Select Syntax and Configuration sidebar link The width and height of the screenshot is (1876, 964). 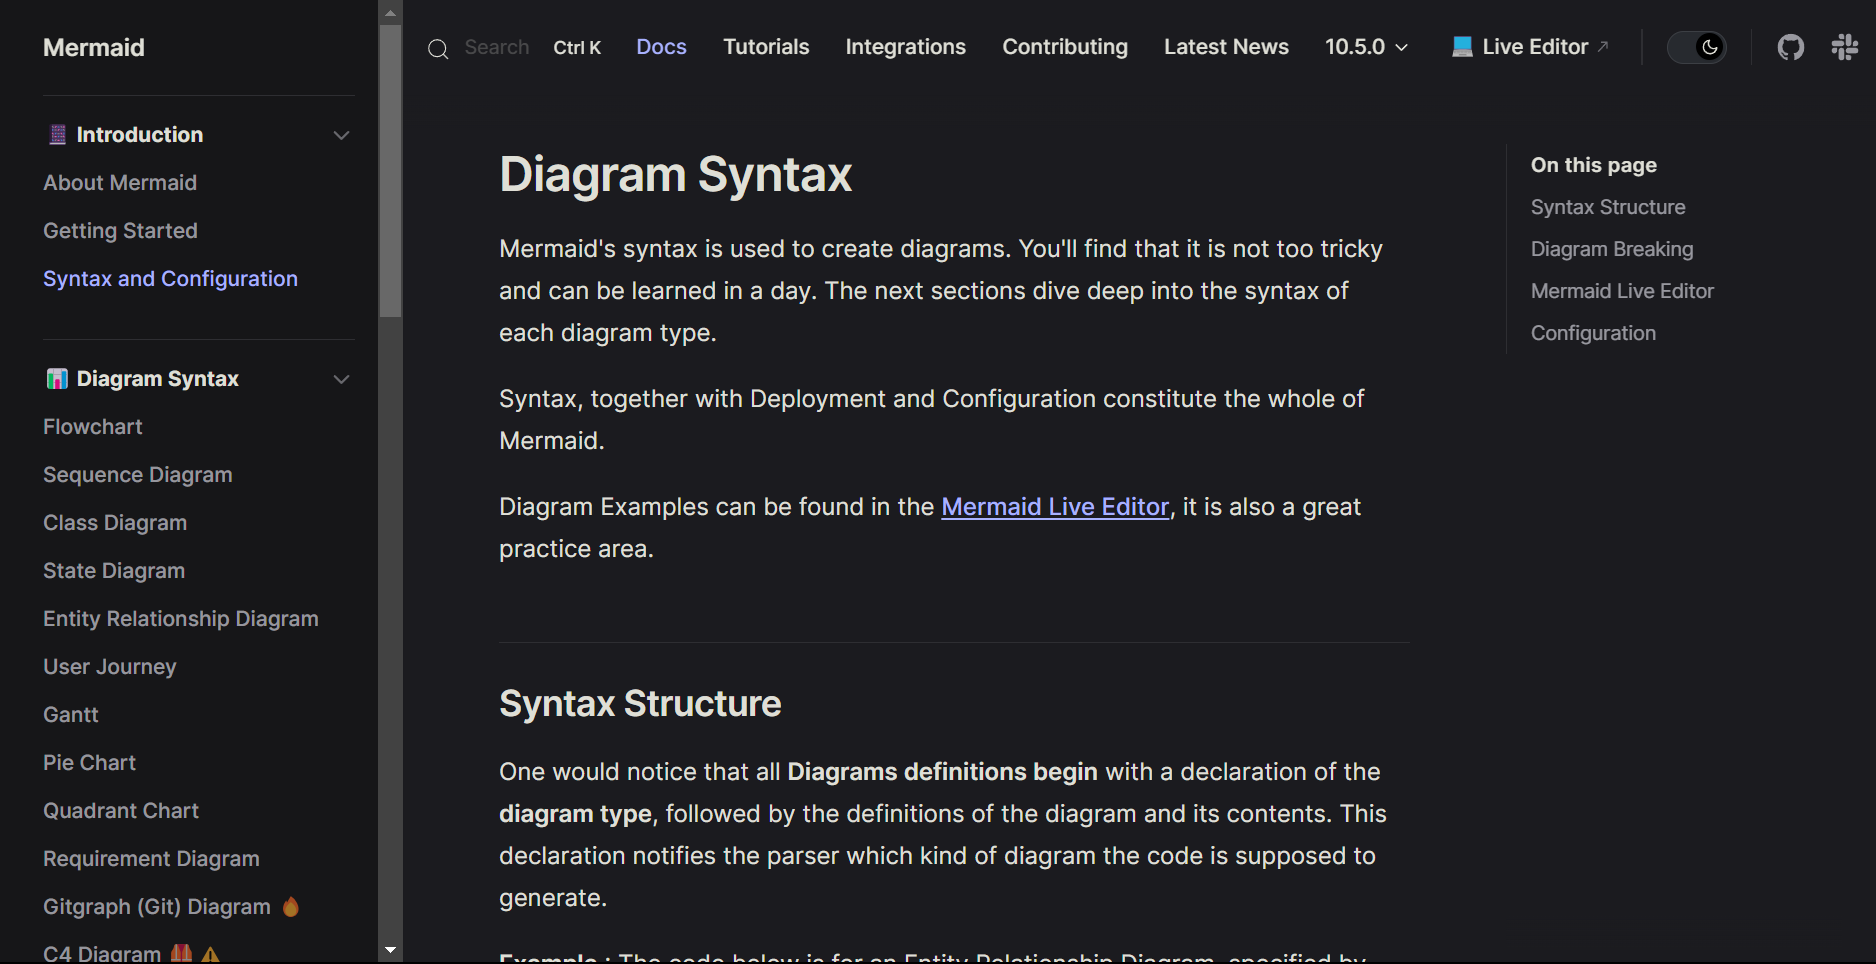point(170,279)
